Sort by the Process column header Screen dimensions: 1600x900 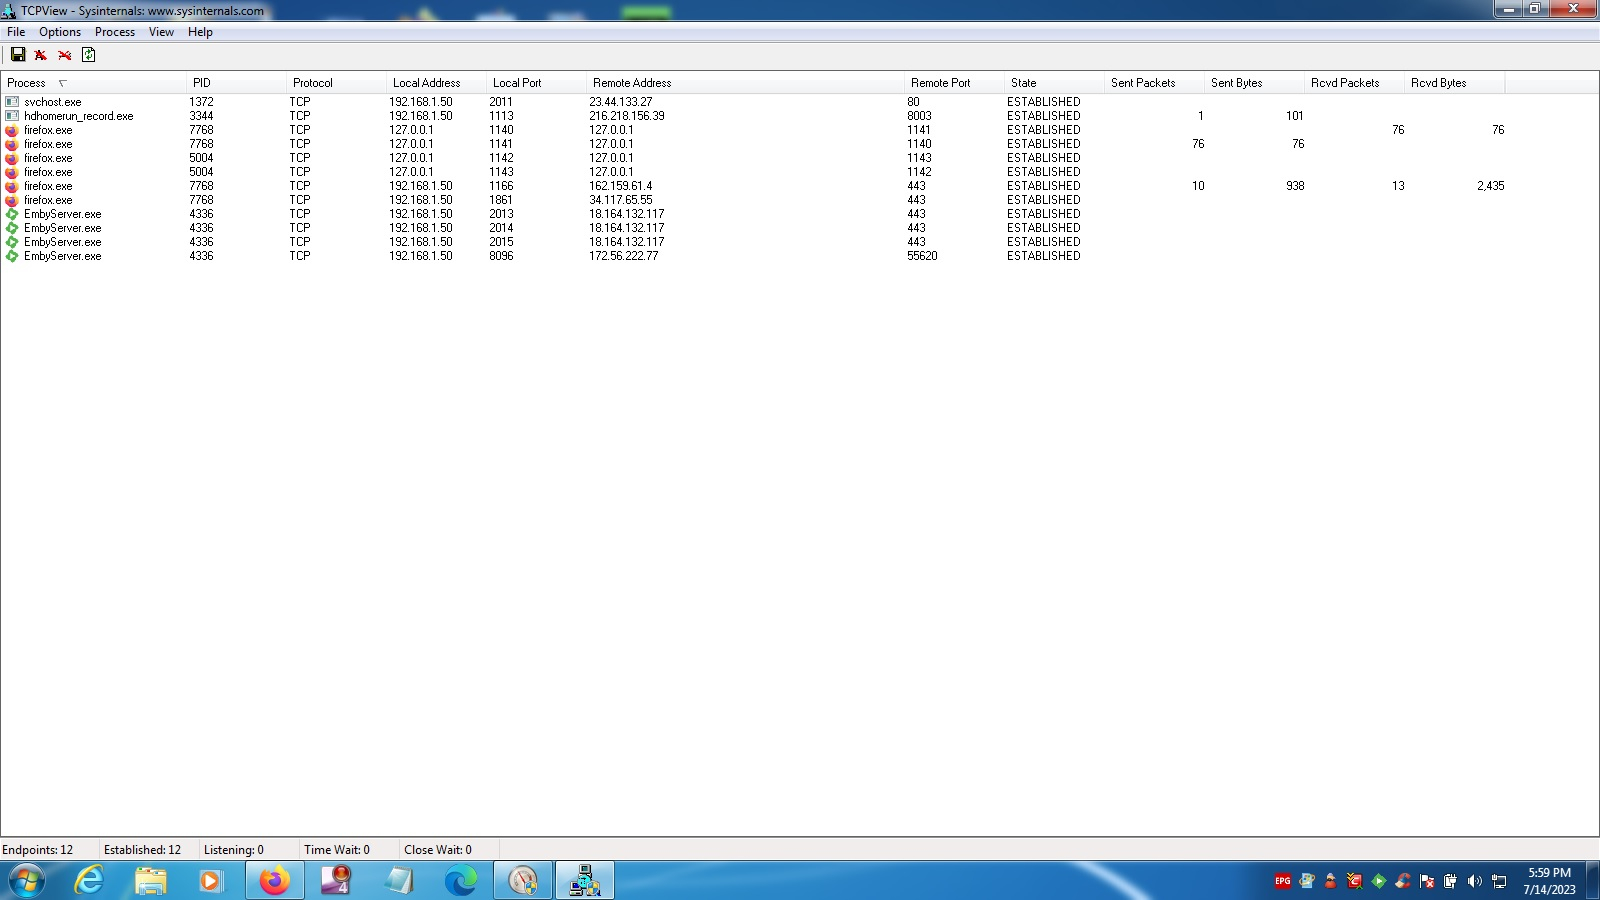coord(93,83)
